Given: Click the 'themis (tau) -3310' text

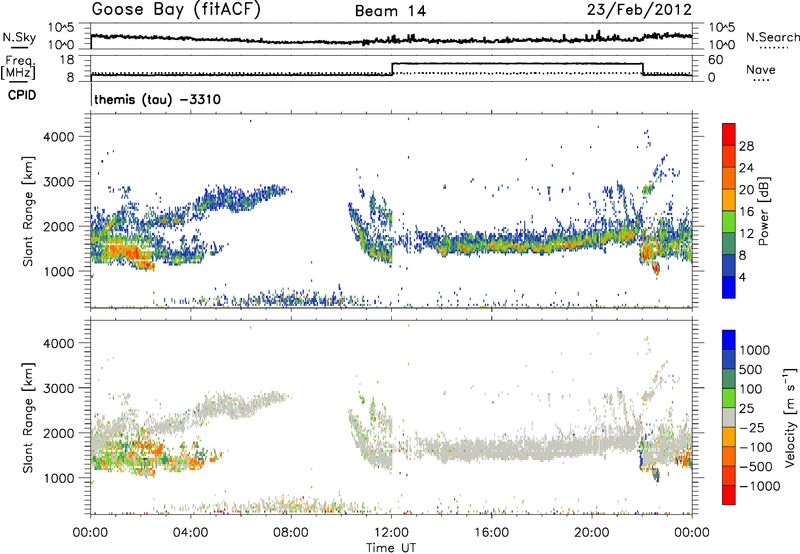Looking at the screenshot, I should coord(158,99).
